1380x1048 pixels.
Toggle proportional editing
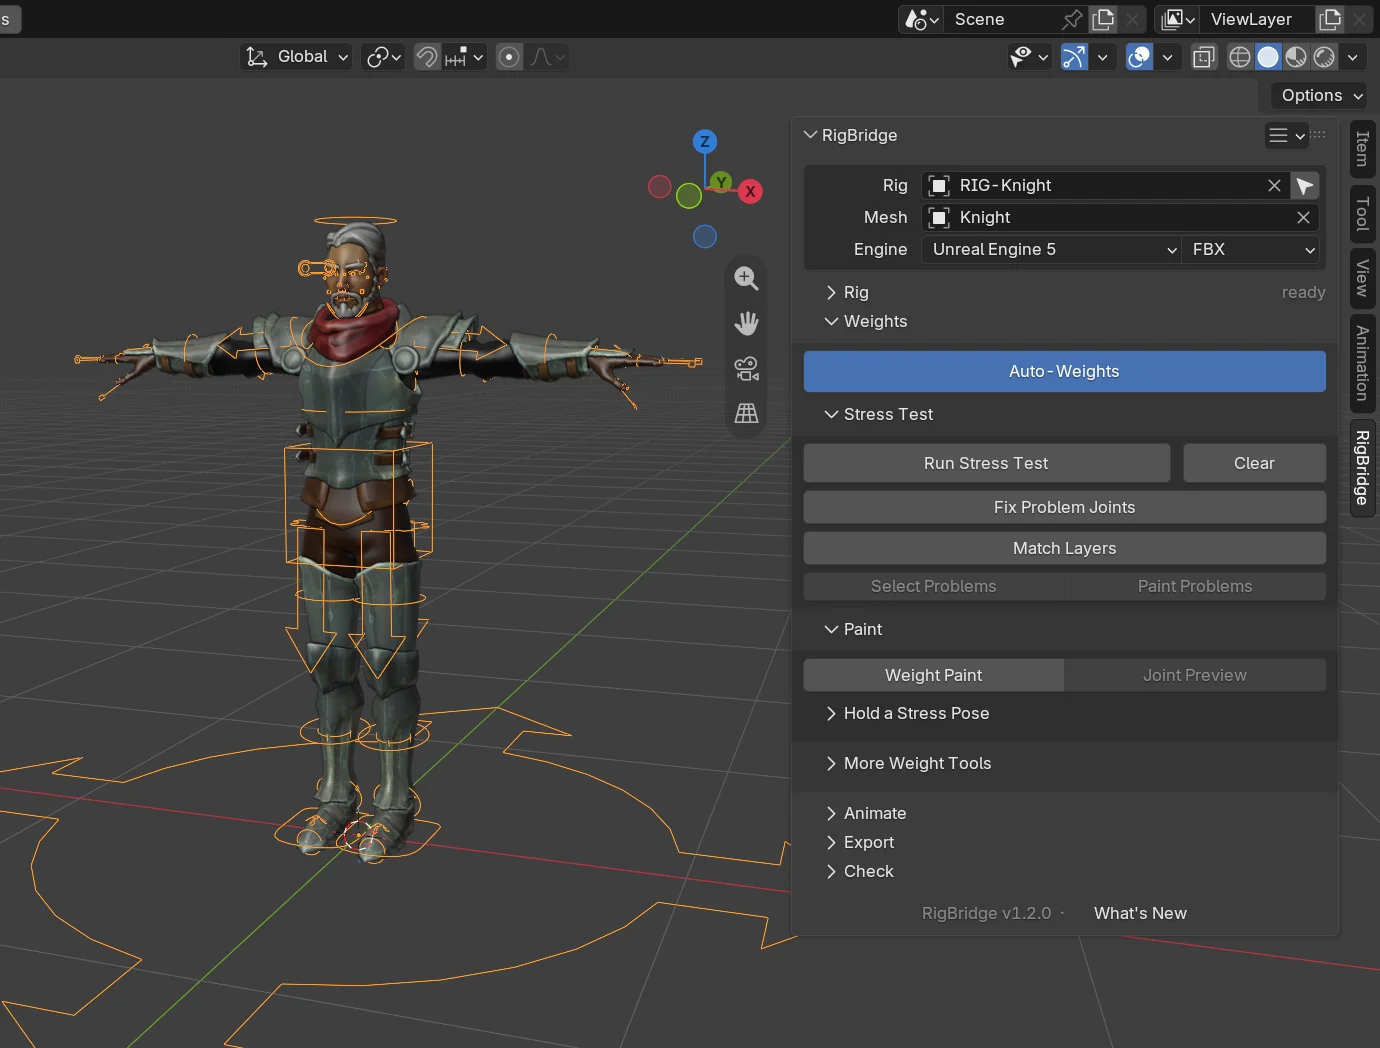(x=509, y=57)
